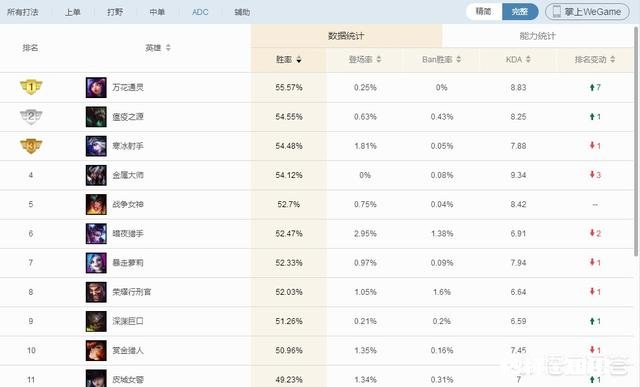Viewport: 640px width, 387px height.
Task: Click the 1.38% ban rate cell
Action: pos(442,234)
